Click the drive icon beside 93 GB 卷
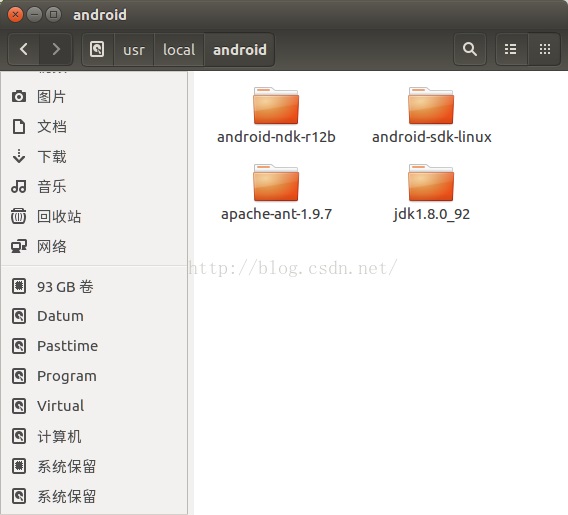The height and width of the screenshot is (515, 568). point(19,286)
